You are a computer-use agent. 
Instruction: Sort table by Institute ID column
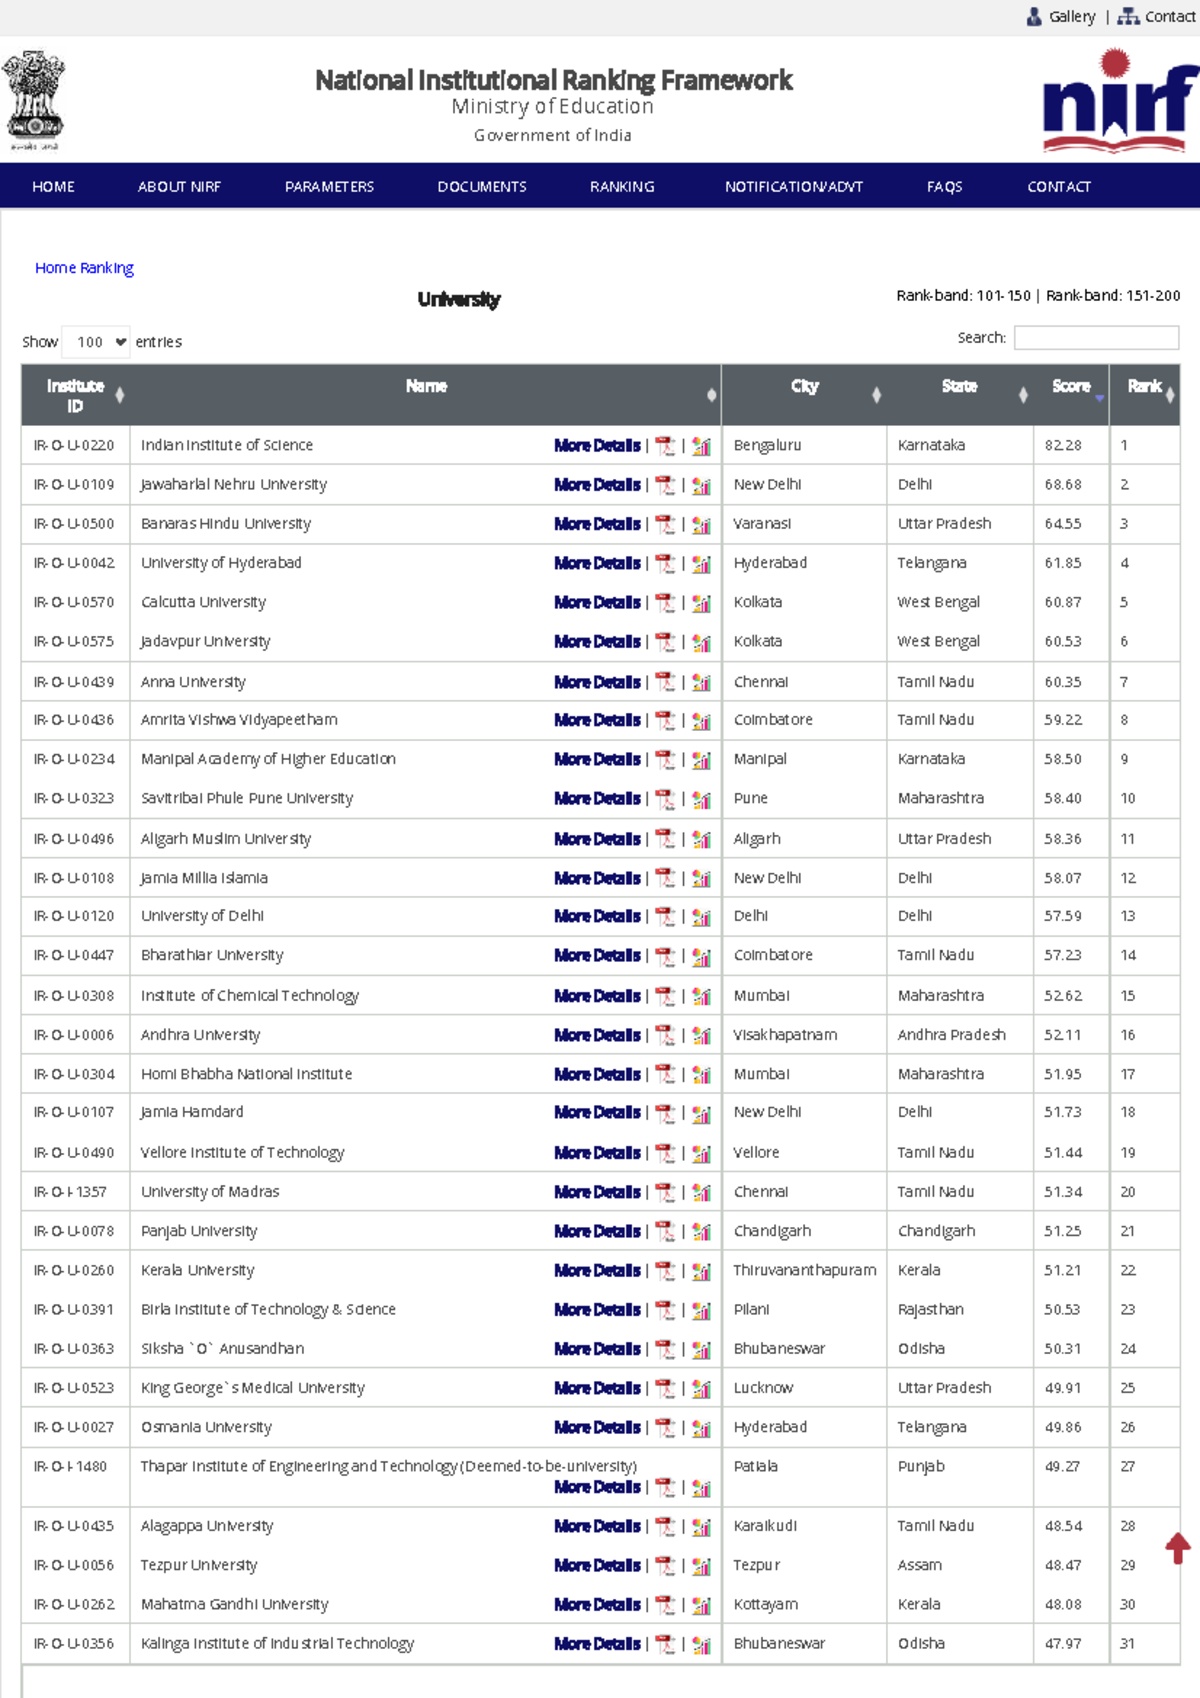(76, 395)
